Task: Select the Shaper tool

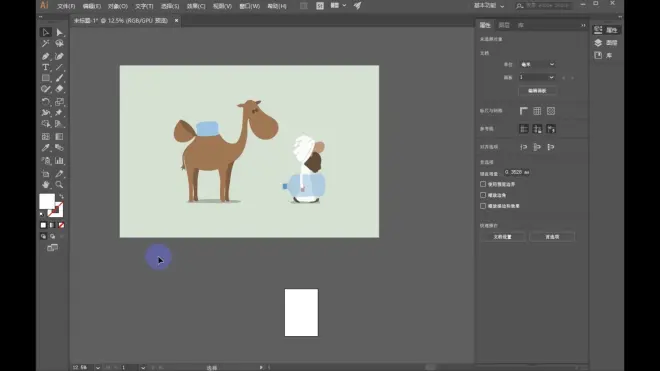Action: pos(45,89)
